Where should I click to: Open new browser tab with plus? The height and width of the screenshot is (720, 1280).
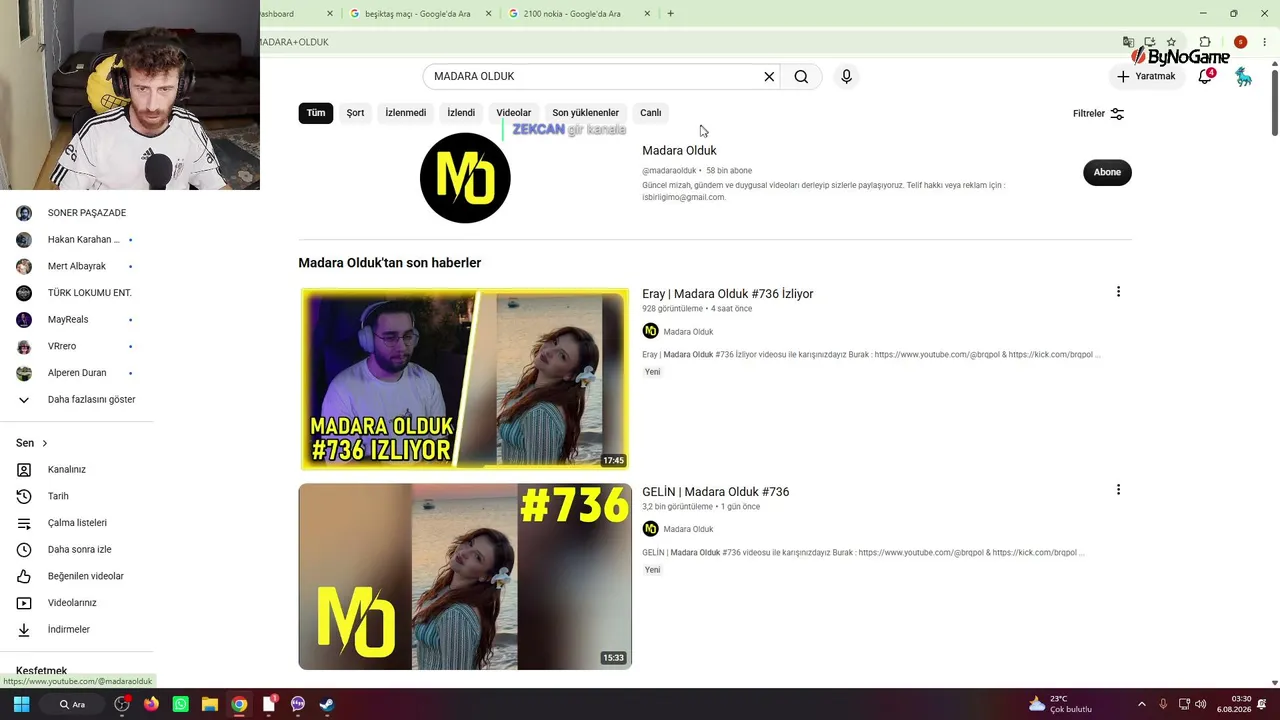pyautogui.click(x=670, y=14)
